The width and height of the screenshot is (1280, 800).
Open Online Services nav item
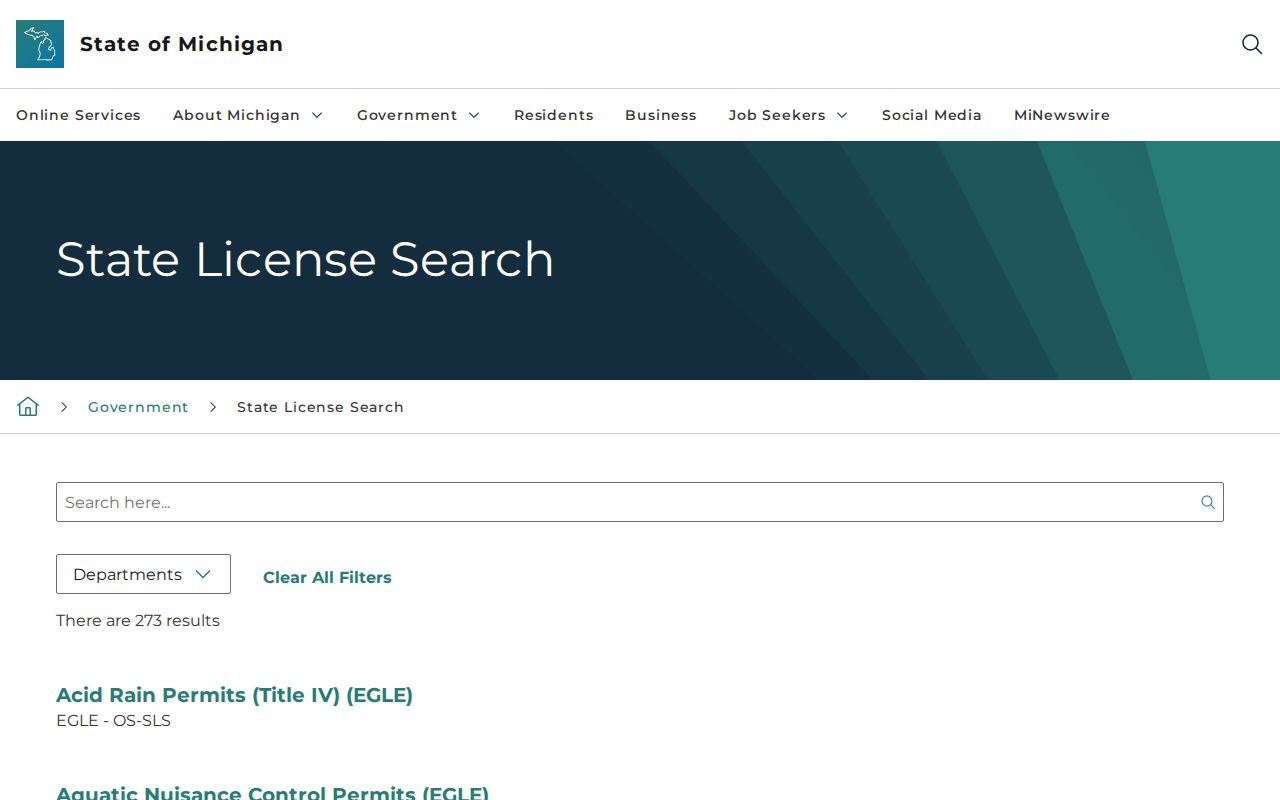coord(78,115)
